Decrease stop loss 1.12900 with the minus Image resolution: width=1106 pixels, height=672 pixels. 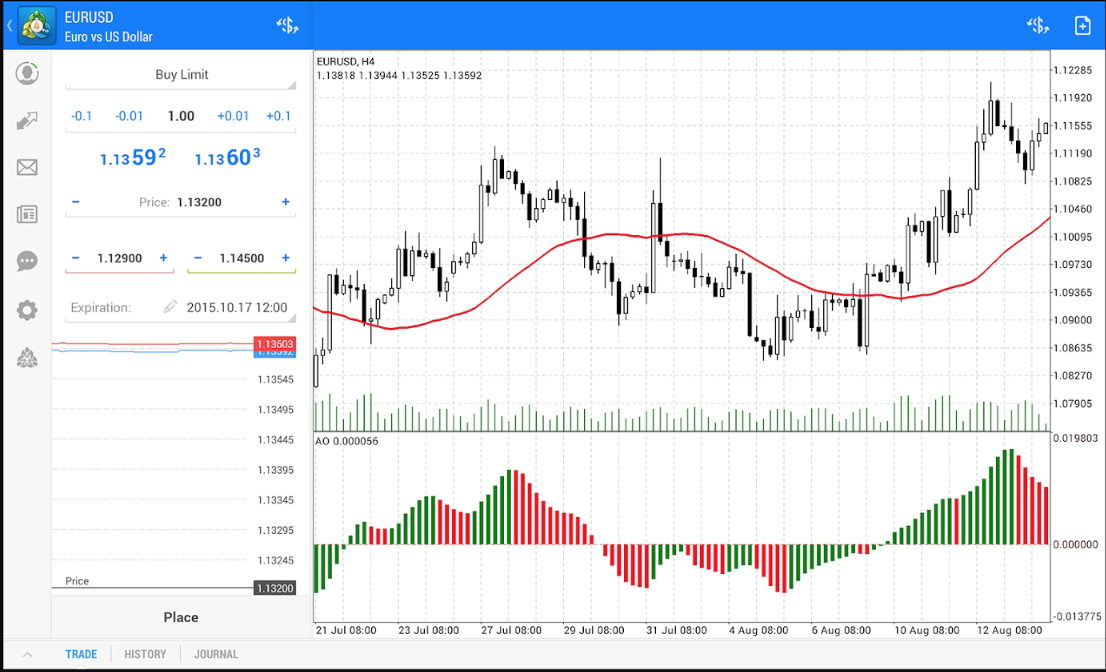click(75, 258)
